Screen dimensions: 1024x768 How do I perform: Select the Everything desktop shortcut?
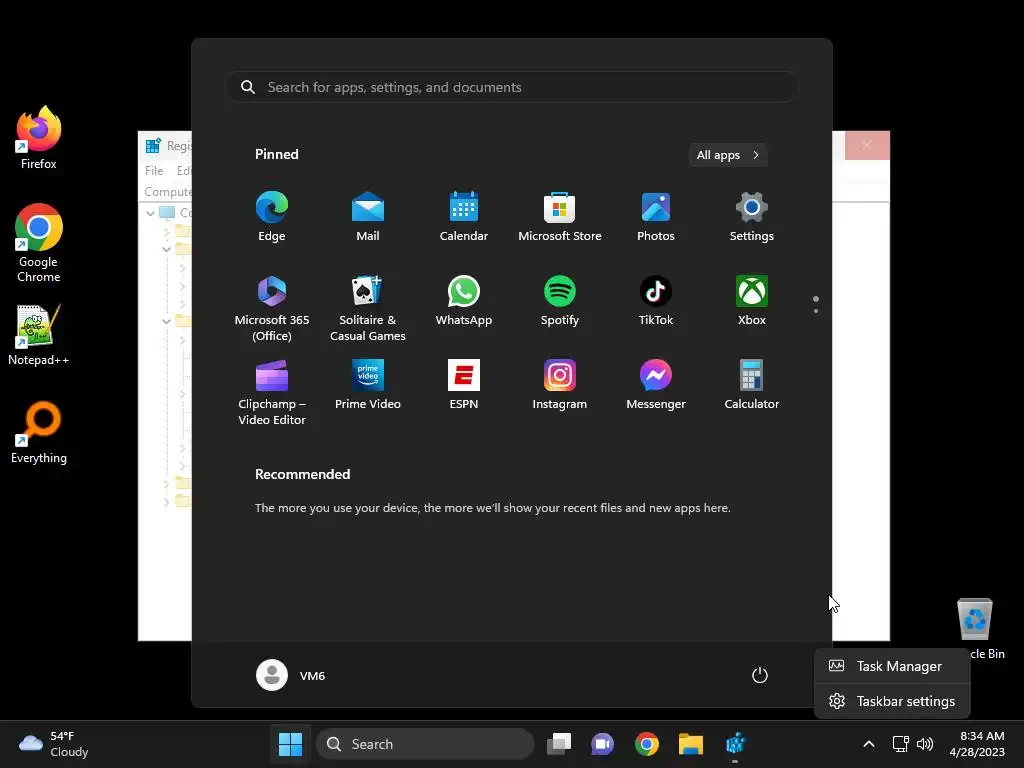39,432
